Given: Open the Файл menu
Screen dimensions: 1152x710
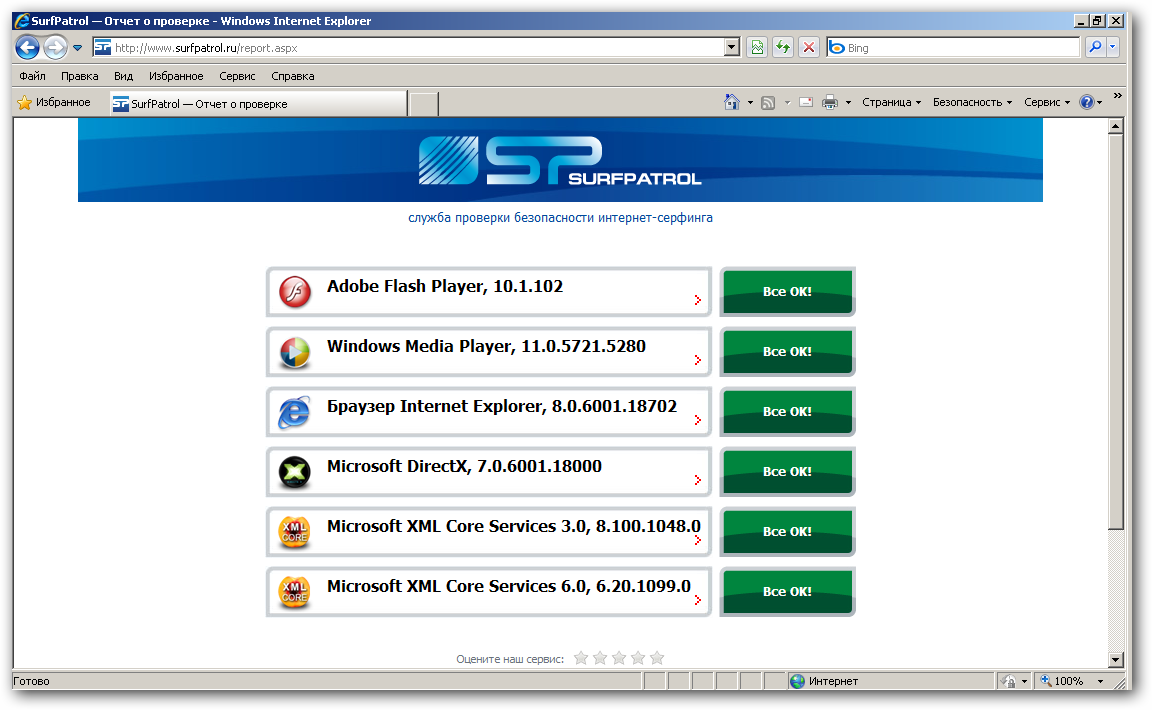Looking at the screenshot, I should [x=32, y=76].
